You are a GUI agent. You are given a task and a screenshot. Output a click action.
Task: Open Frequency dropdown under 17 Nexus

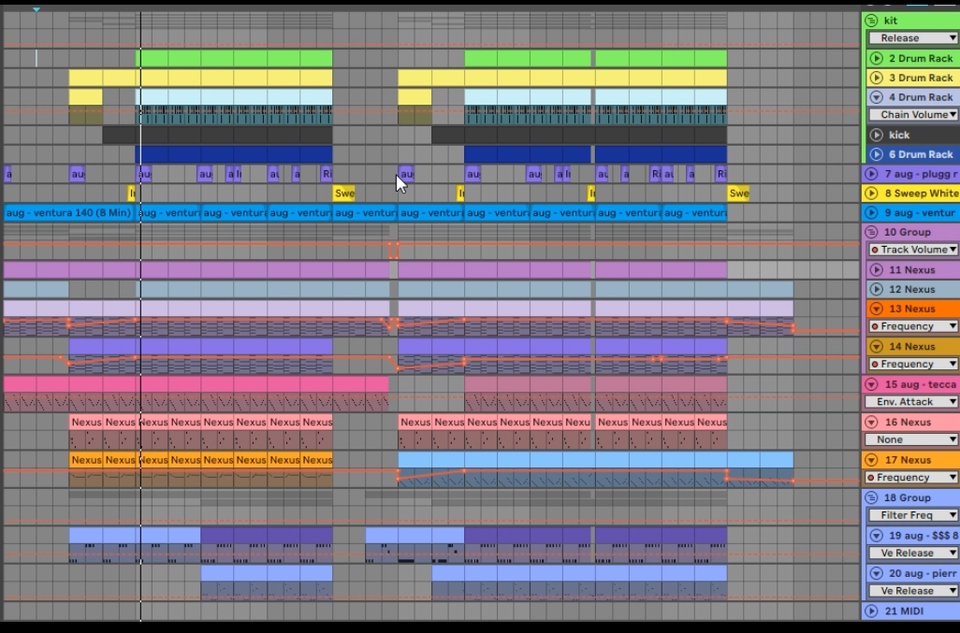click(x=911, y=478)
